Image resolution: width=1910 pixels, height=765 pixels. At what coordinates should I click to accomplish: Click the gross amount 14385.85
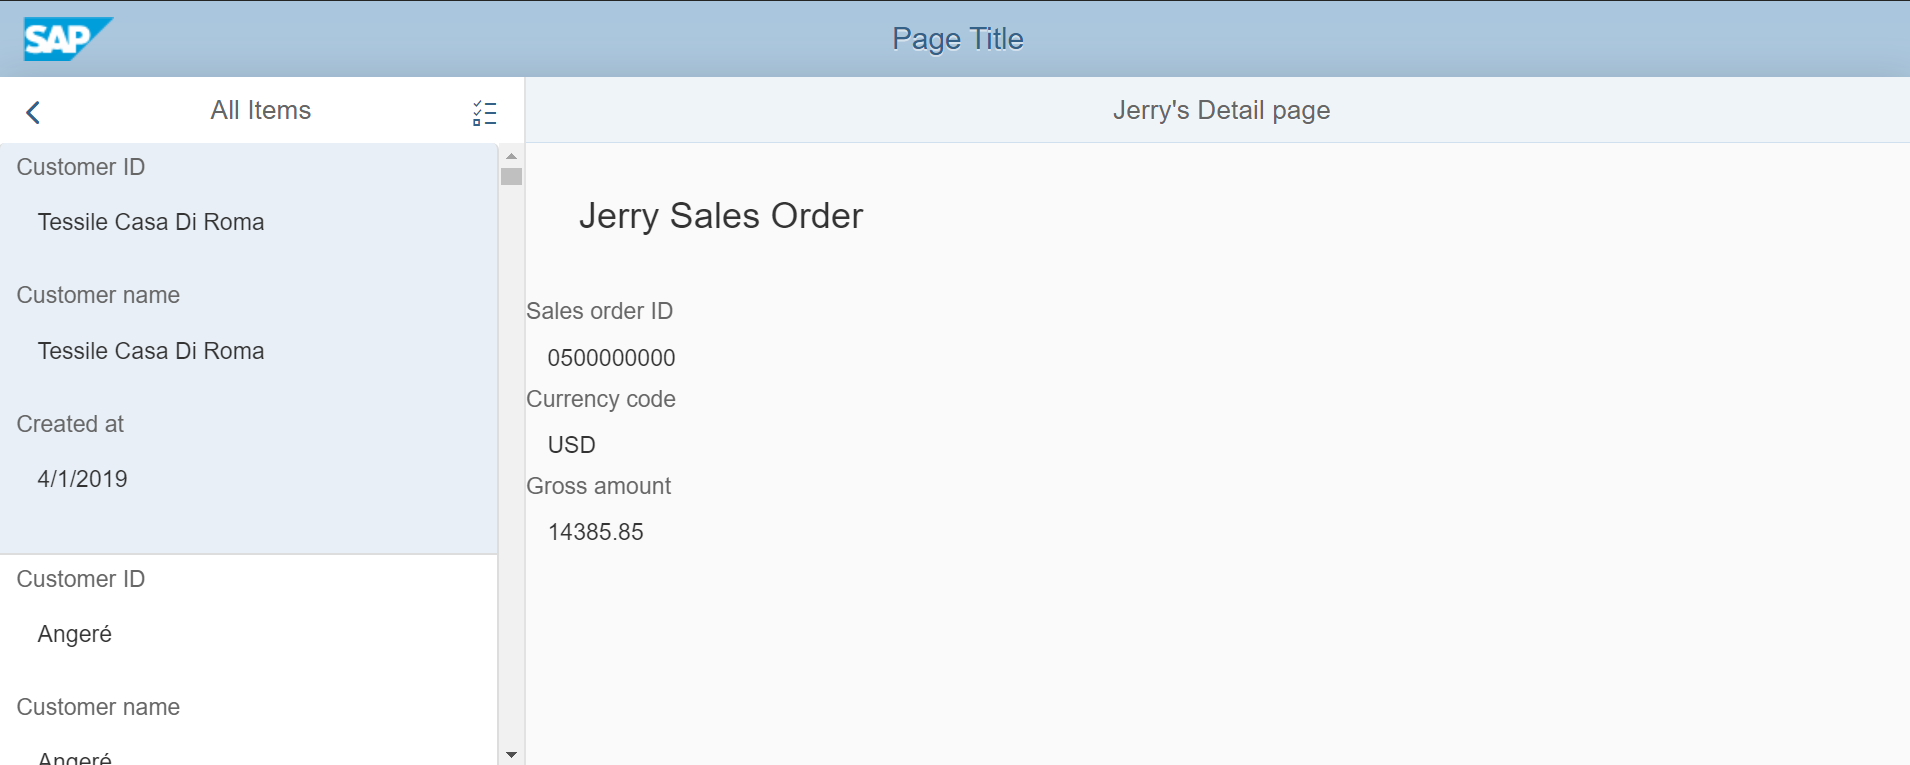(595, 532)
